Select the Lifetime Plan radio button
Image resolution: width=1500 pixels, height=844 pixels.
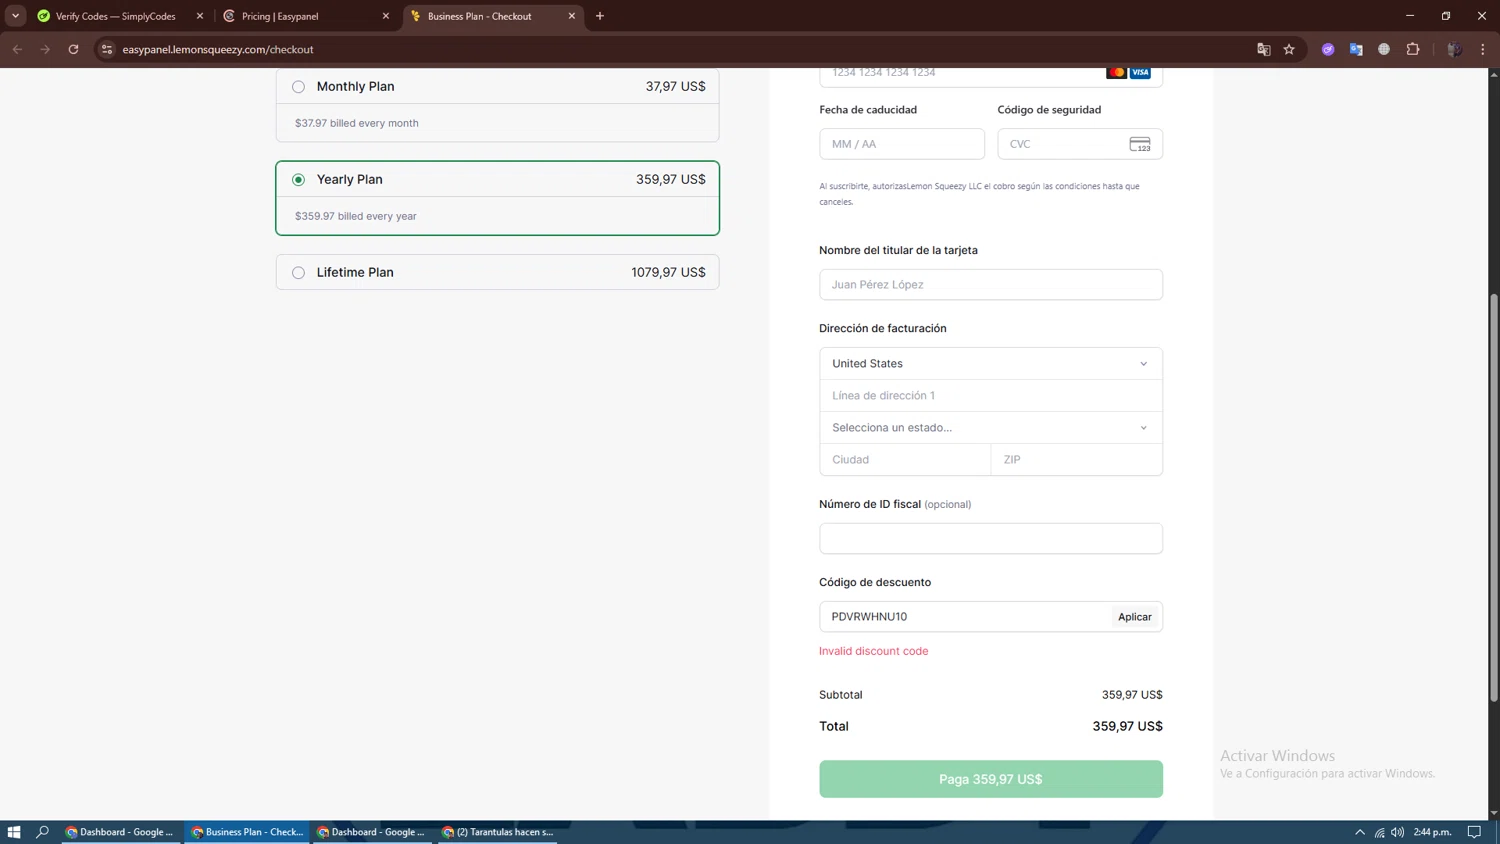click(298, 273)
